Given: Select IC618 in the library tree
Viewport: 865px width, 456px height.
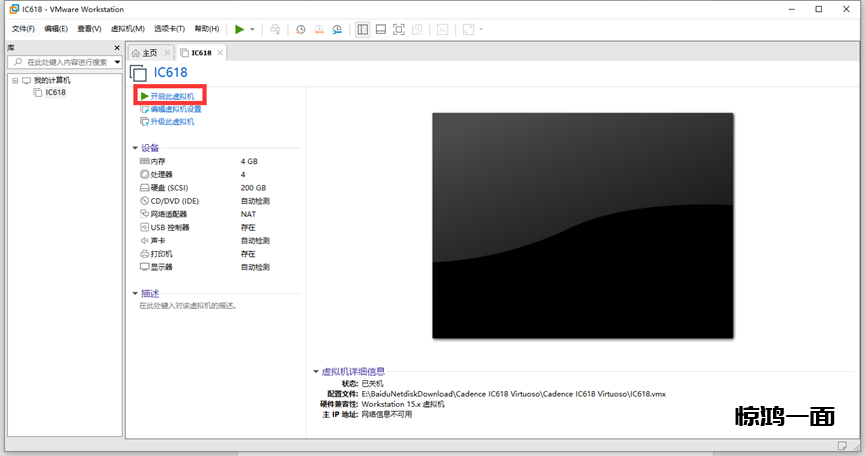Looking at the screenshot, I should coord(55,92).
